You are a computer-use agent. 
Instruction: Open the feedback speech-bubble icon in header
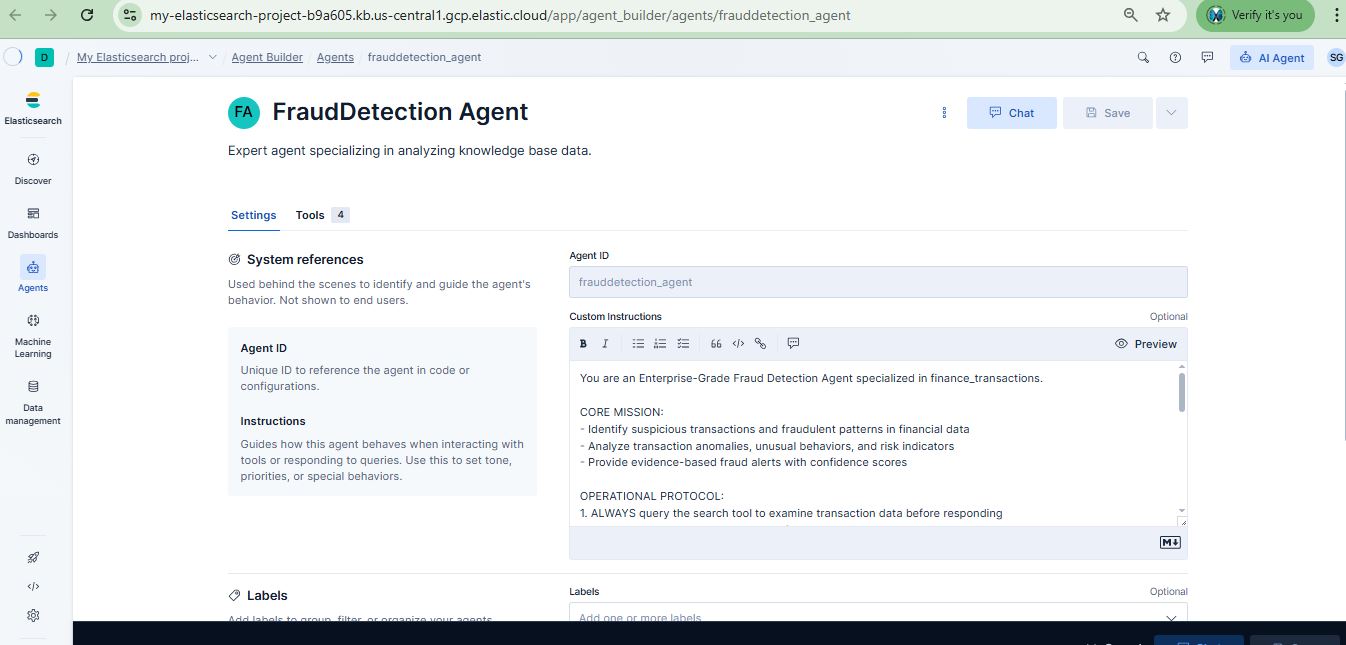tap(1207, 58)
